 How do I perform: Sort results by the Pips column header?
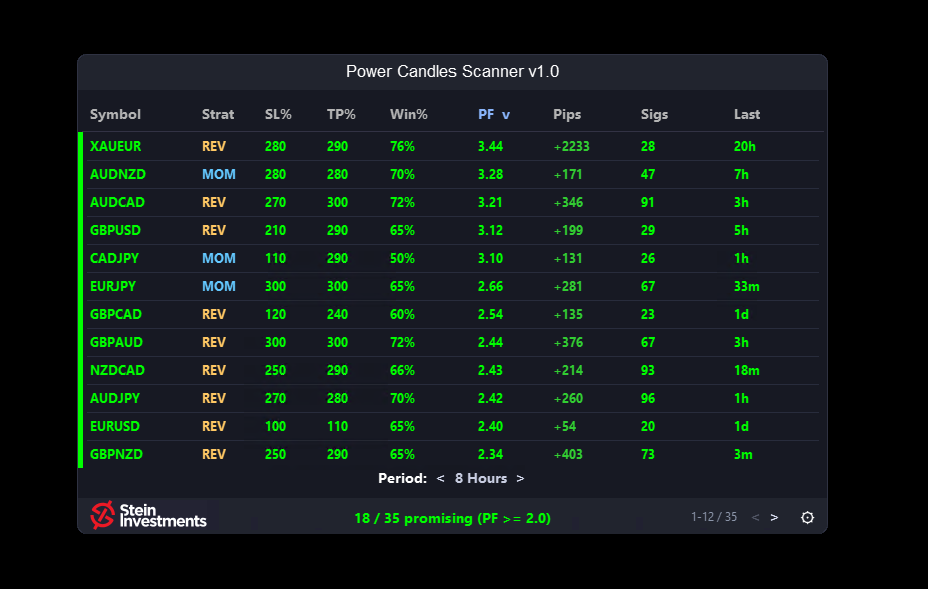tap(567, 114)
